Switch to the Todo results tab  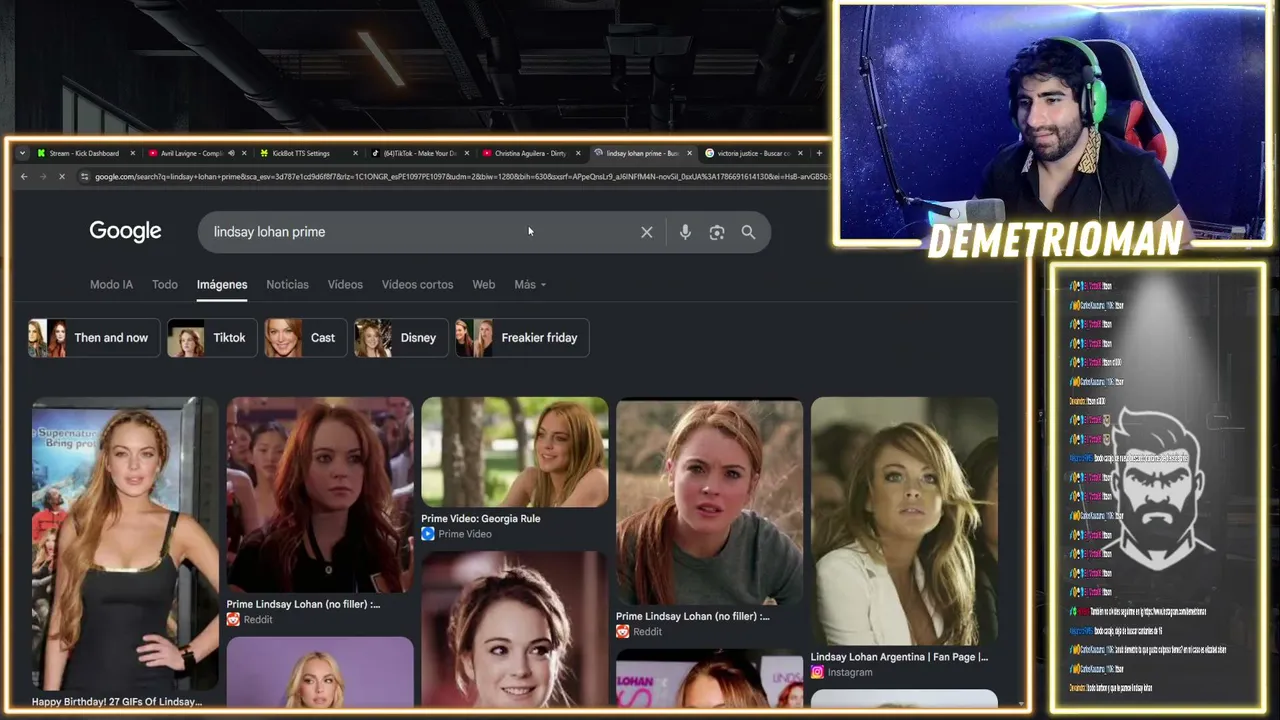click(165, 285)
